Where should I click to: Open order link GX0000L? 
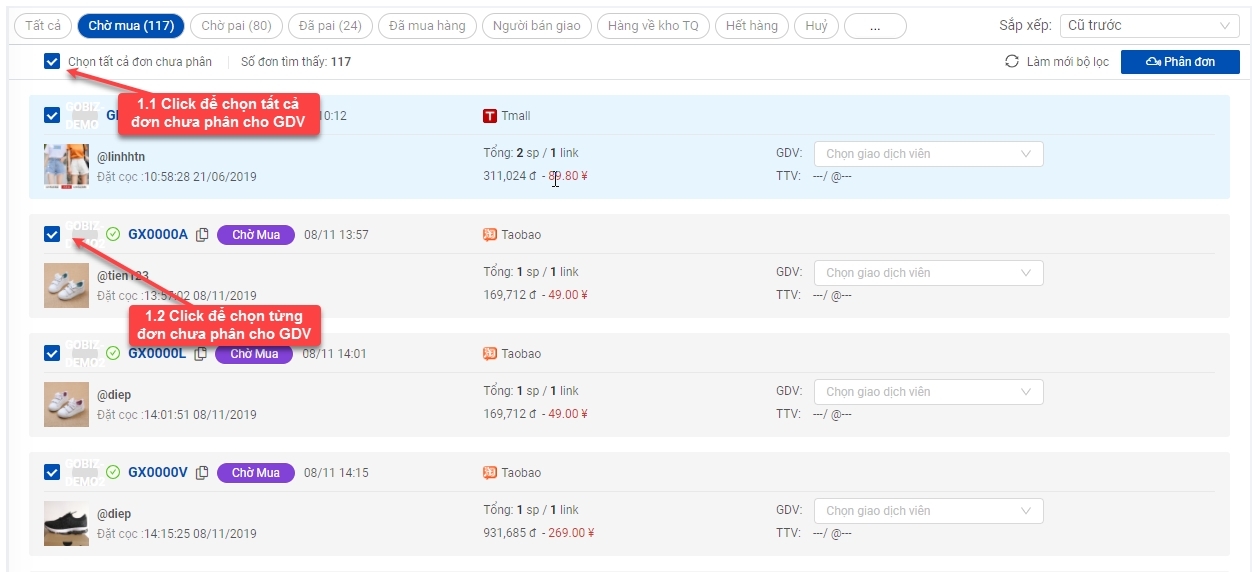point(157,354)
